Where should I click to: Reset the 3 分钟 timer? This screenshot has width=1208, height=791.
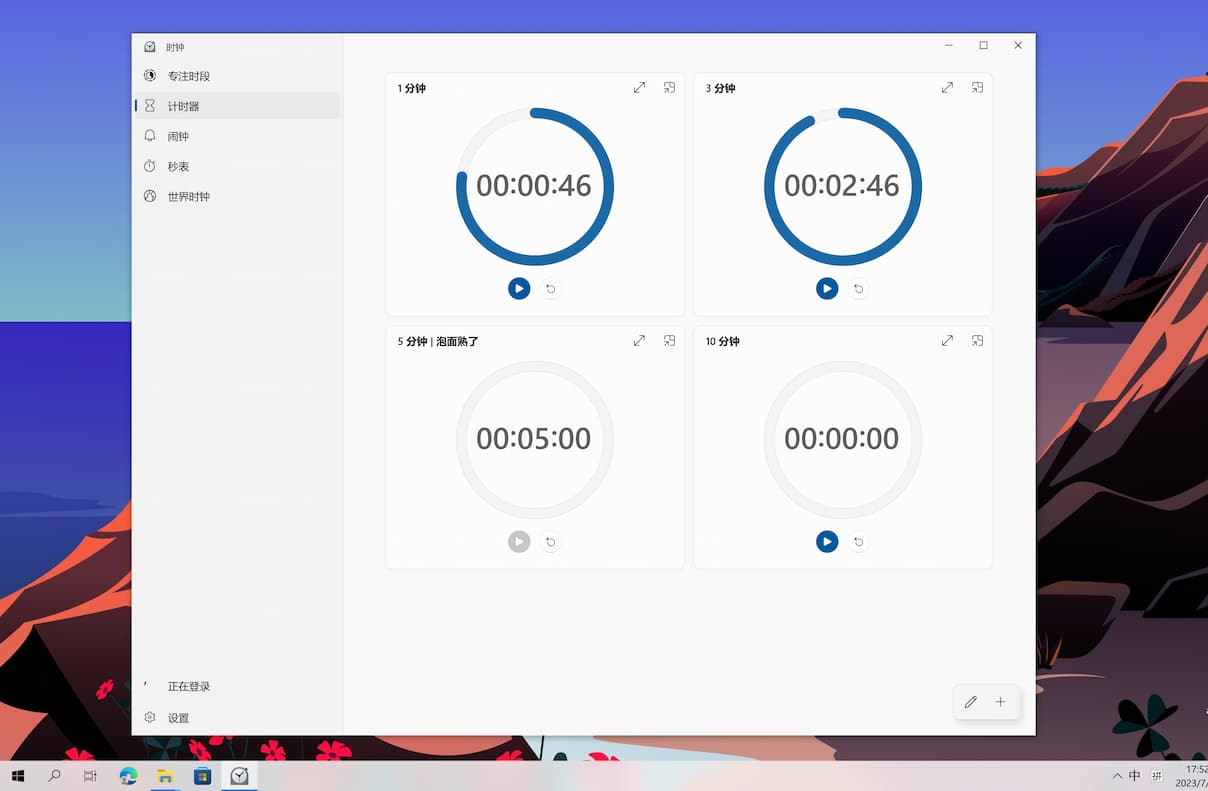click(x=858, y=289)
